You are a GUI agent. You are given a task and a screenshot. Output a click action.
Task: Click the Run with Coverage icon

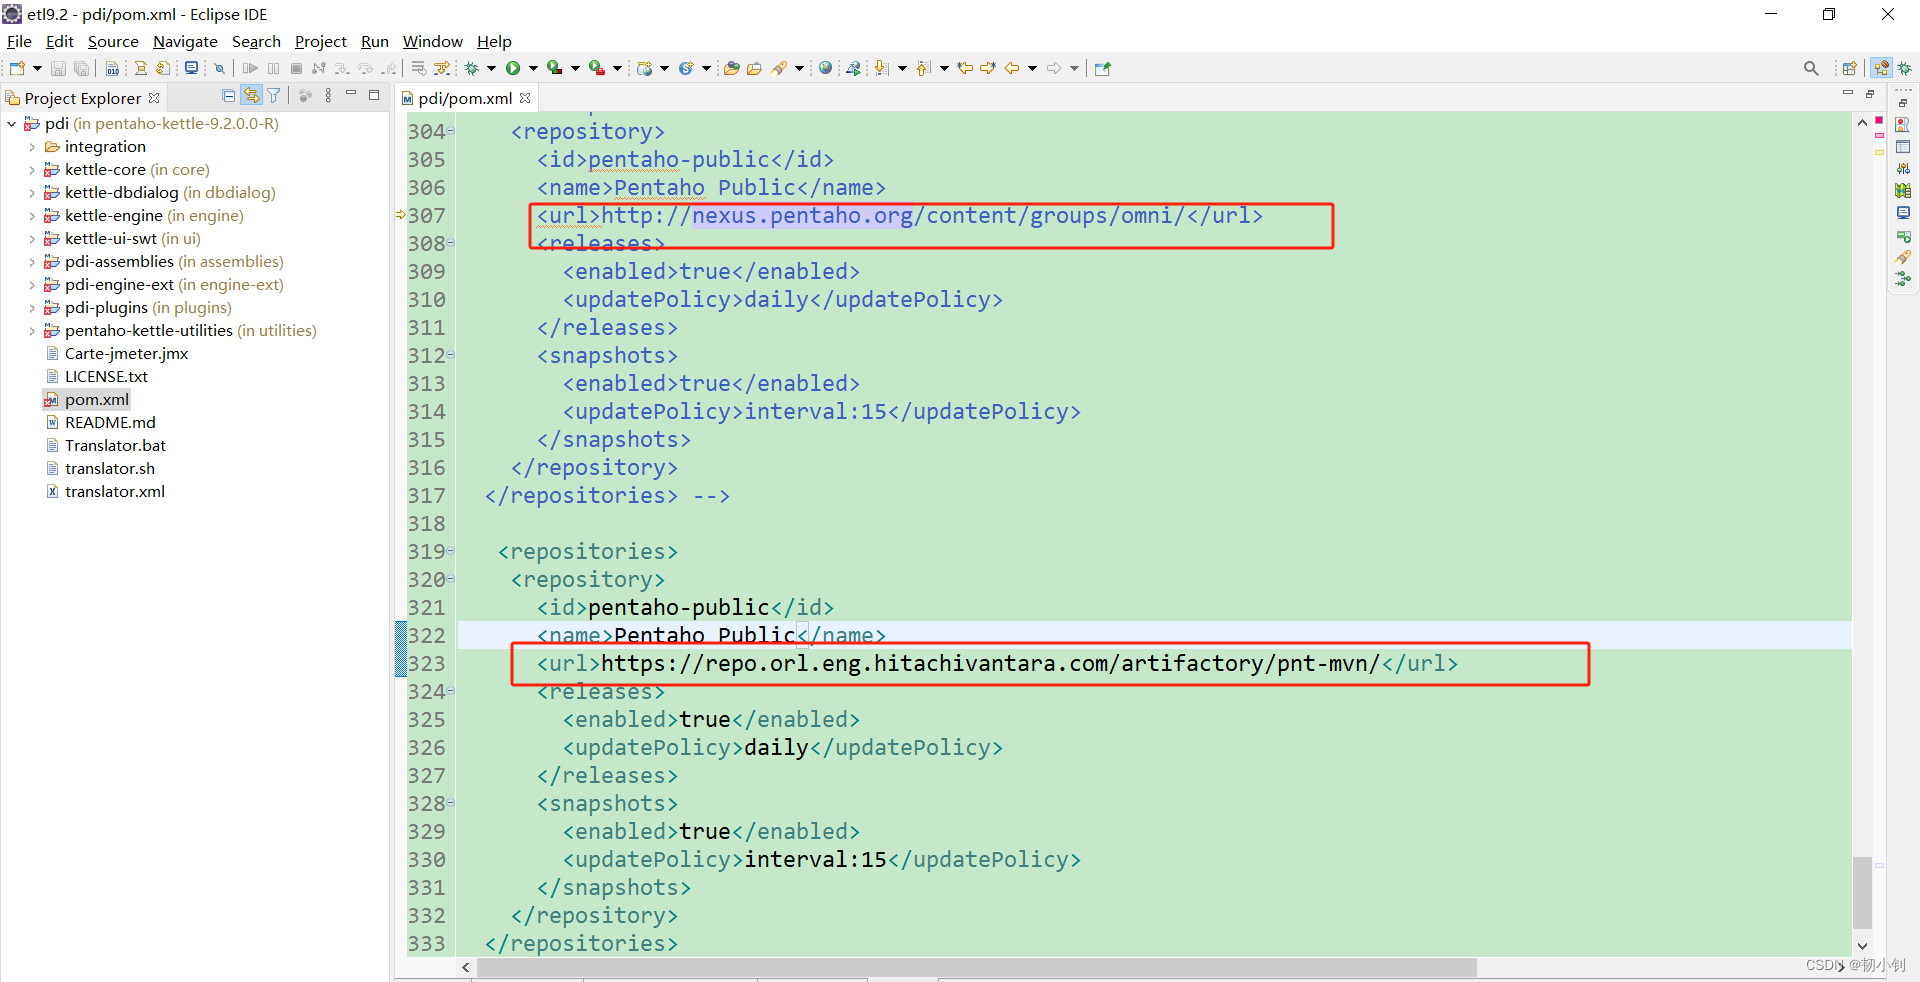[554, 68]
